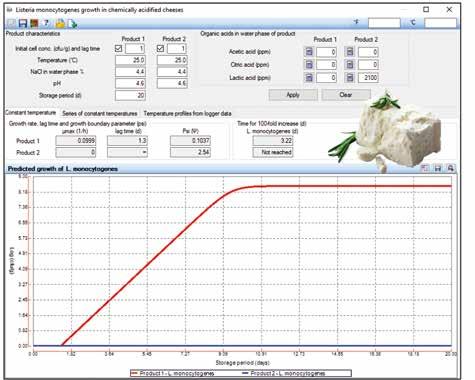This screenshot has width=475, height=380.
Task: Click the export document with green arrow icon
Action: click(73, 23)
